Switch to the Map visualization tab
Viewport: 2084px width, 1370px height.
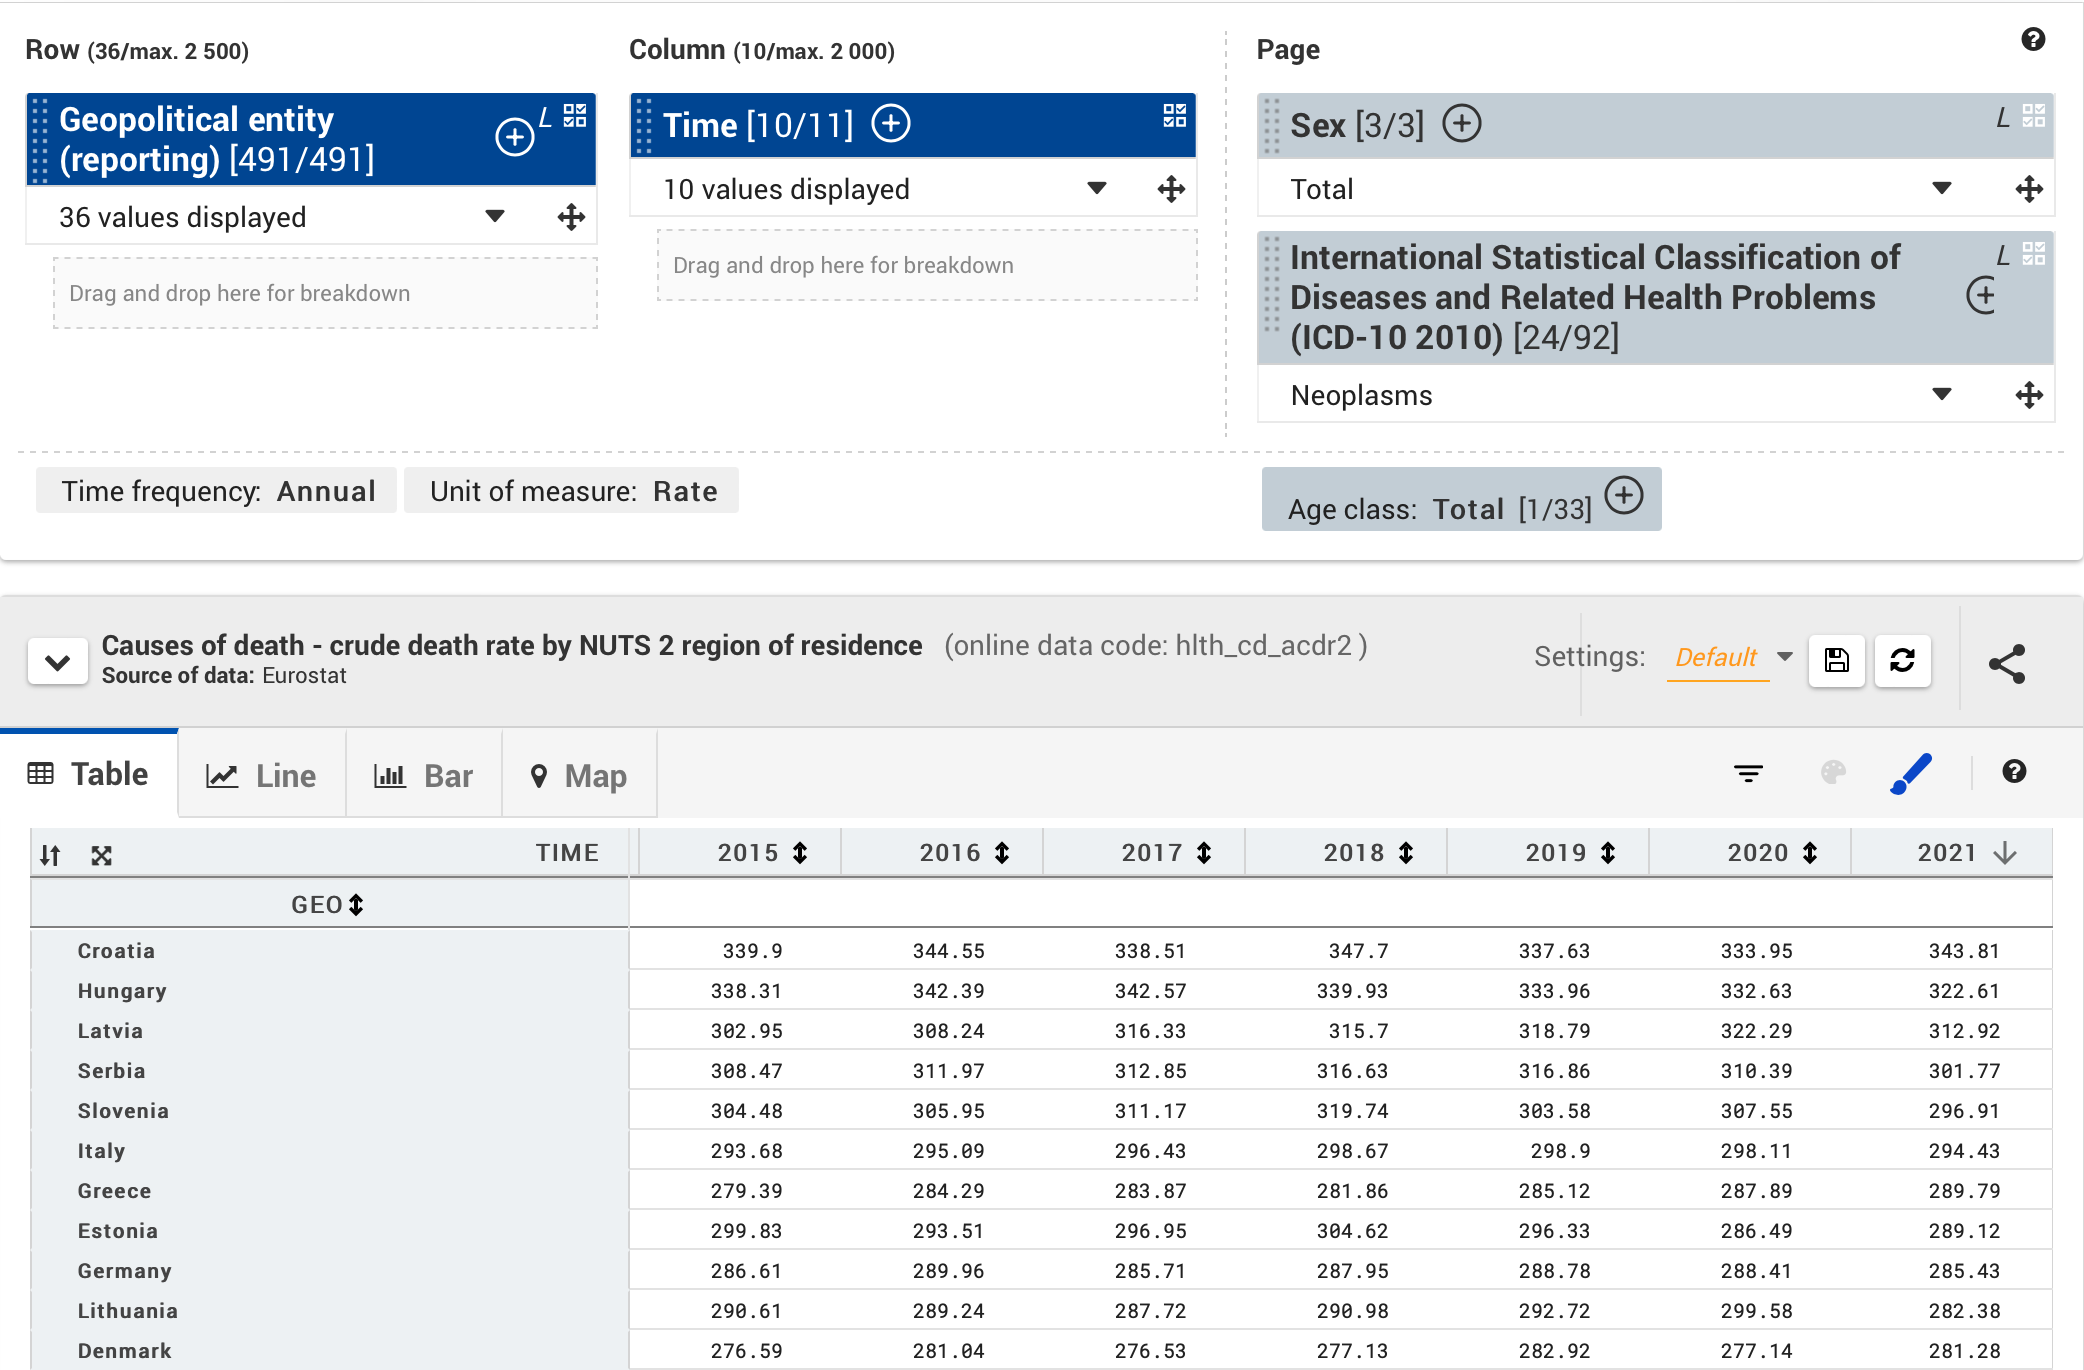coord(576,774)
